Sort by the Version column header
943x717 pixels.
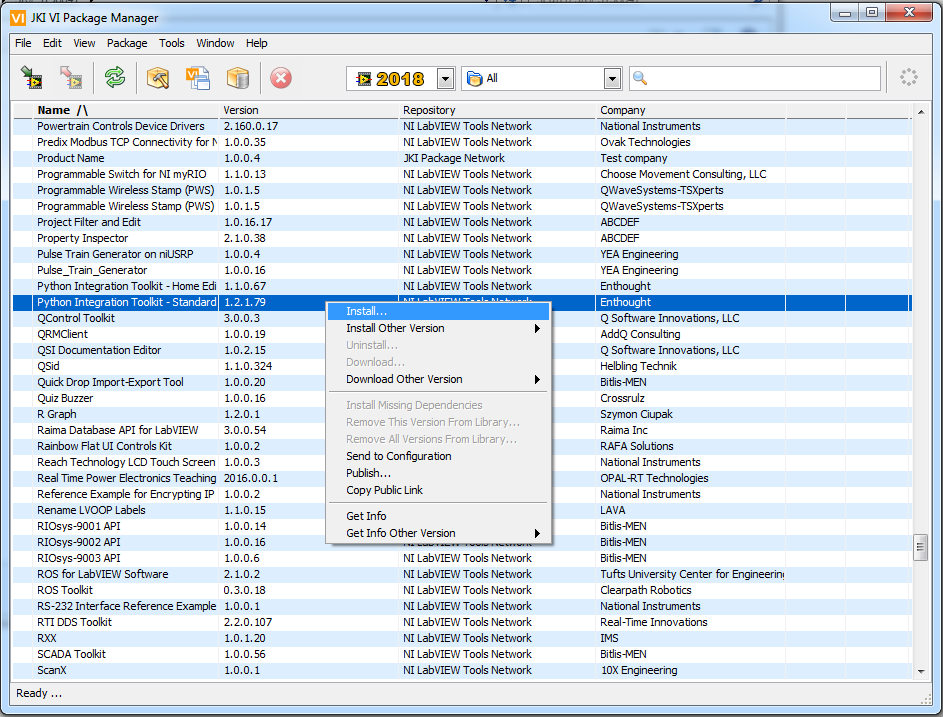(x=309, y=110)
